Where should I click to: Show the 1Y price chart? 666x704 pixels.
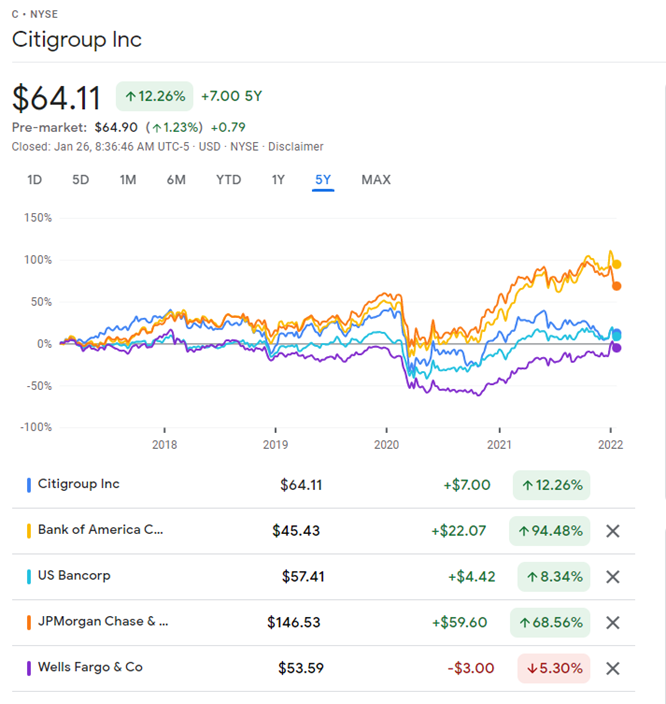[278, 180]
